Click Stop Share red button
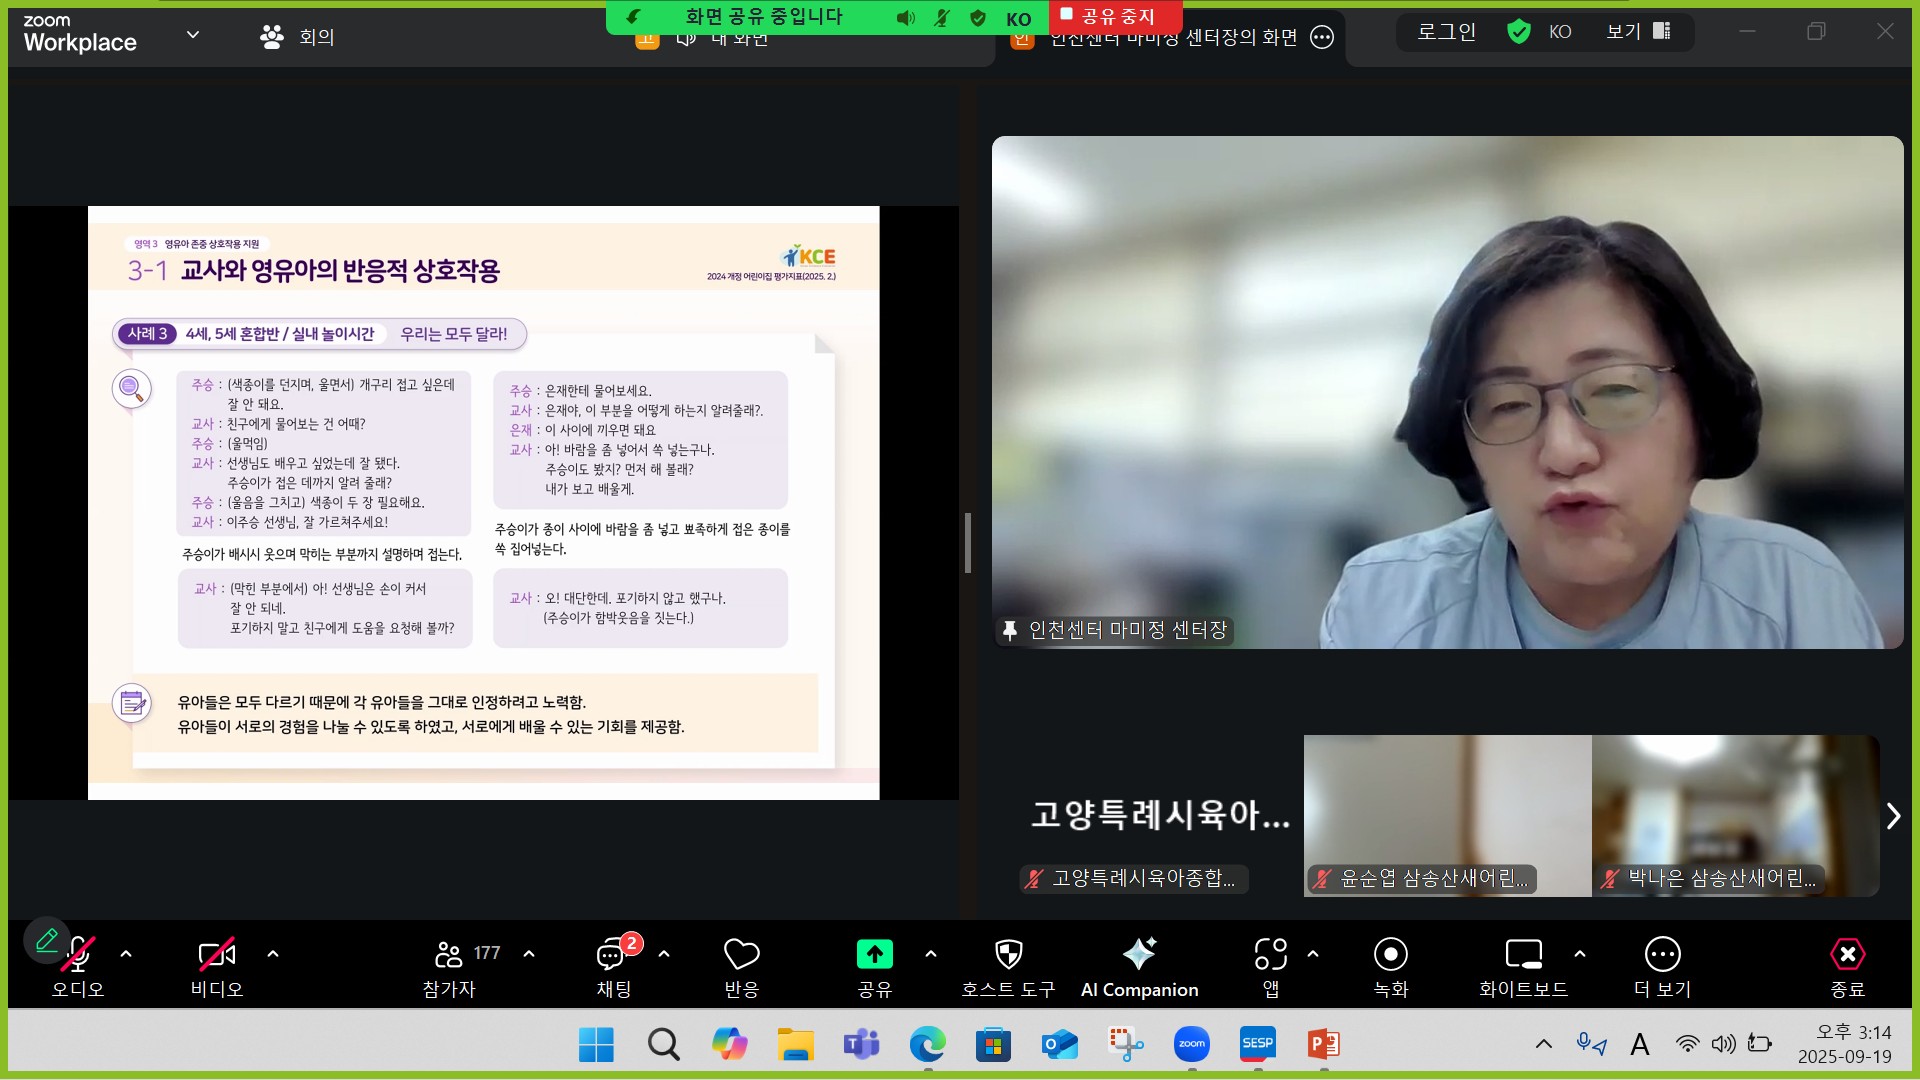1920x1080 pixels. (1116, 16)
